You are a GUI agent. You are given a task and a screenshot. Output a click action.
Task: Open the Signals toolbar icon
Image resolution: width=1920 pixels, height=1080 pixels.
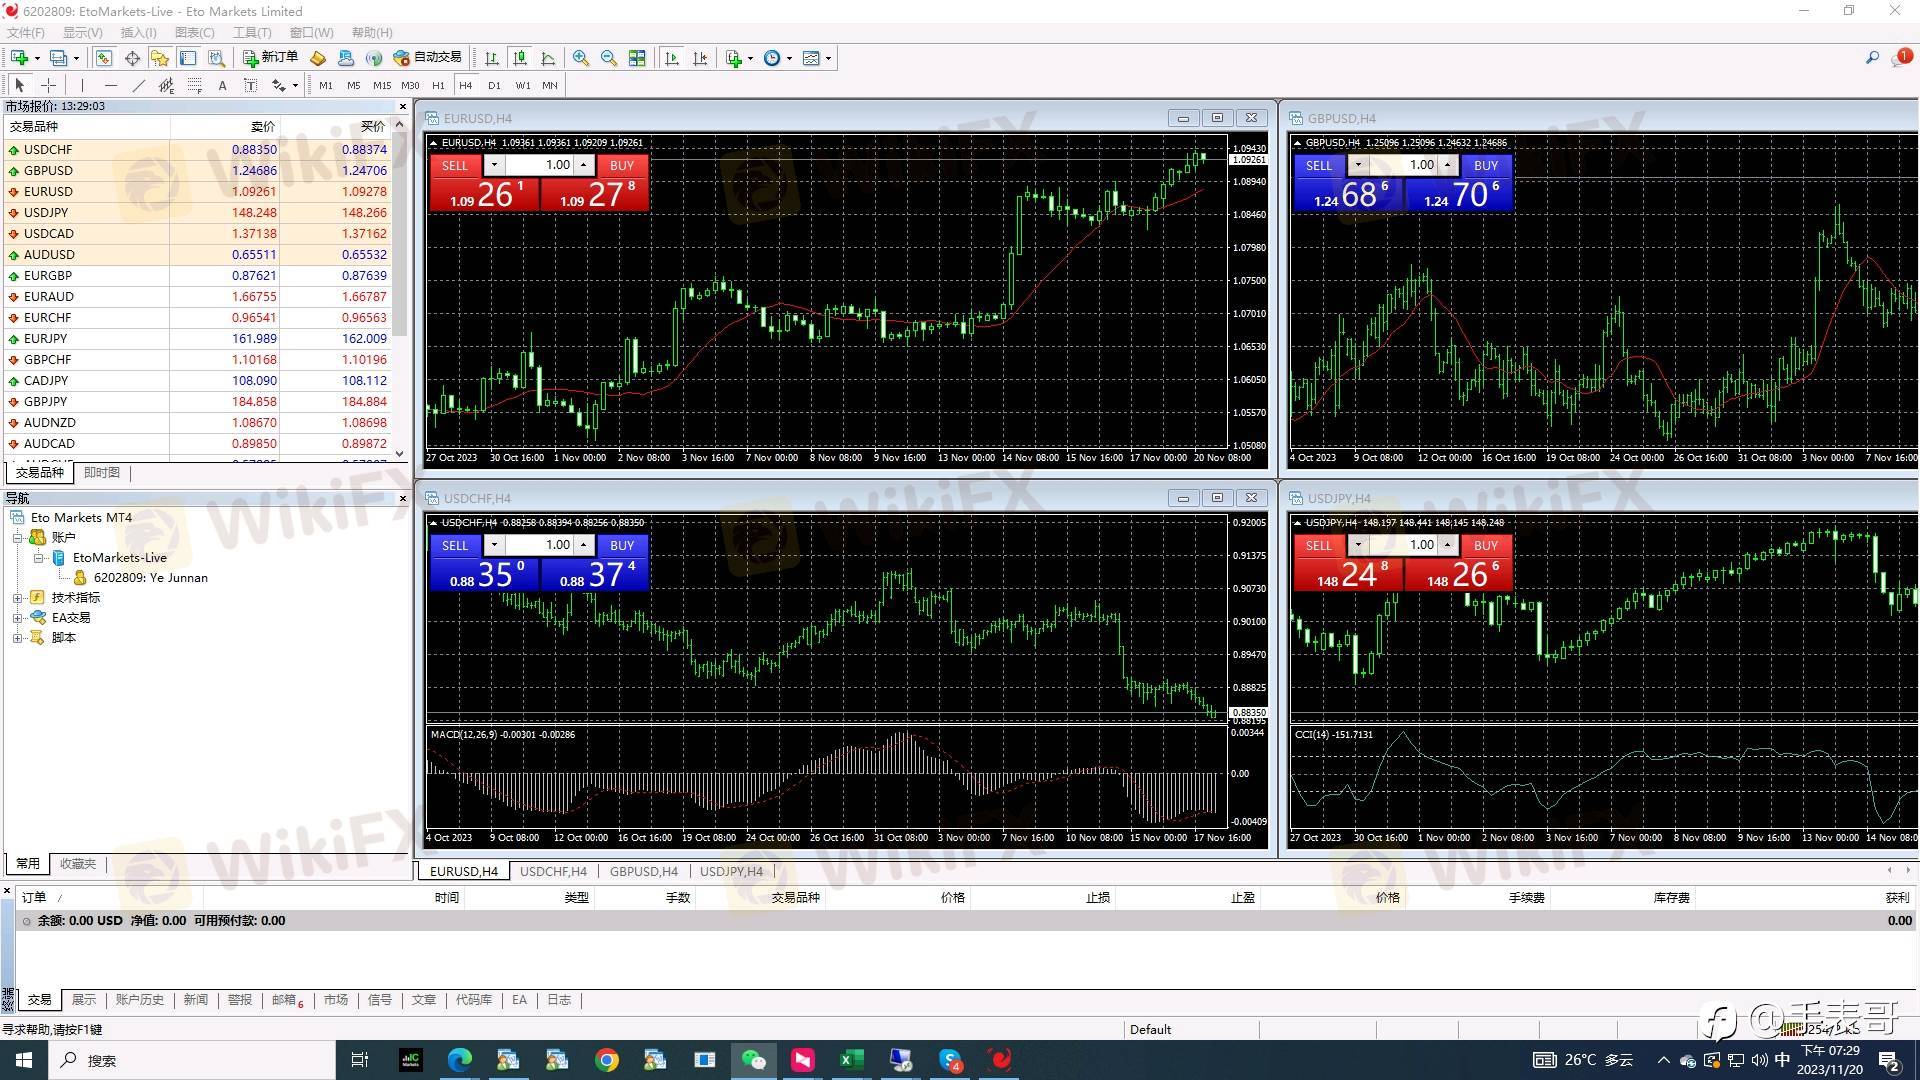(x=374, y=58)
